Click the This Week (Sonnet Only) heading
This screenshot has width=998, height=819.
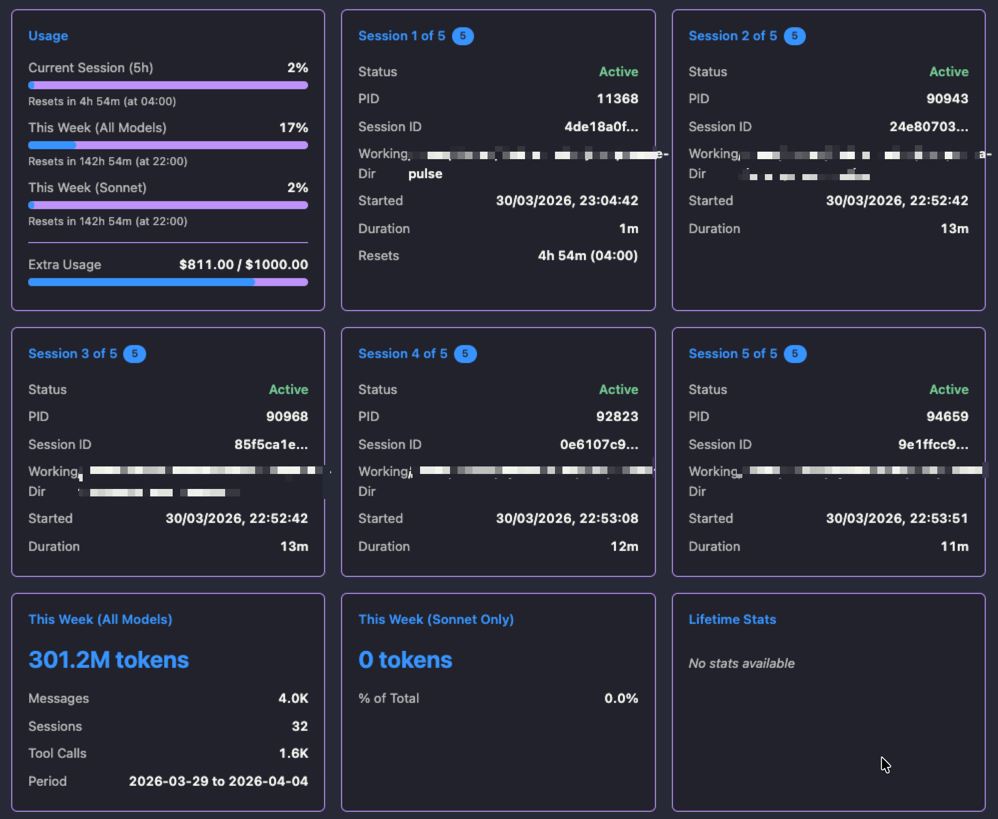pyautogui.click(x=436, y=619)
